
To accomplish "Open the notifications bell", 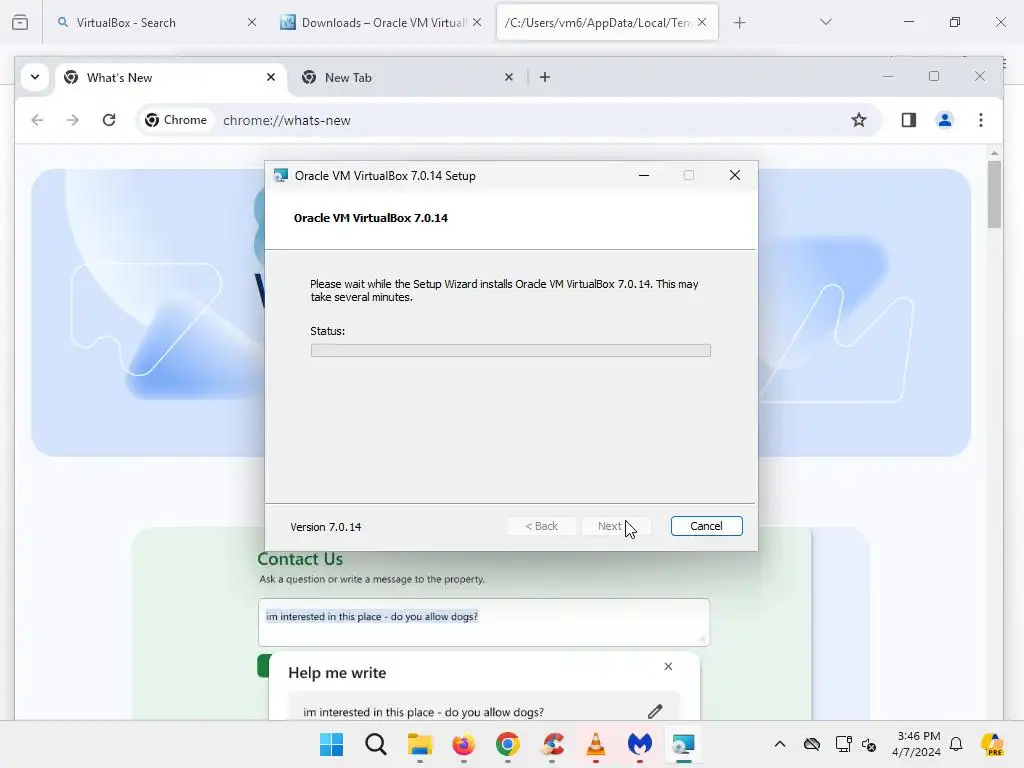I will pos(956,744).
